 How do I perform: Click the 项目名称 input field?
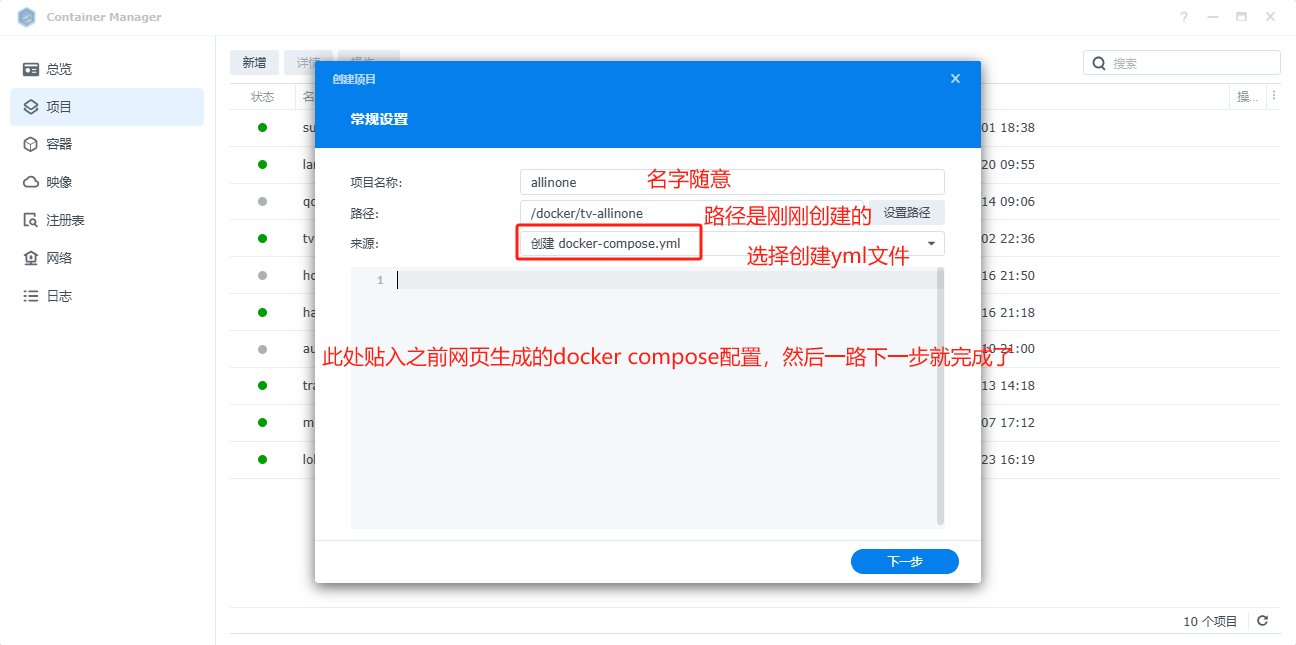pyautogui.click(x=732, y=182)
